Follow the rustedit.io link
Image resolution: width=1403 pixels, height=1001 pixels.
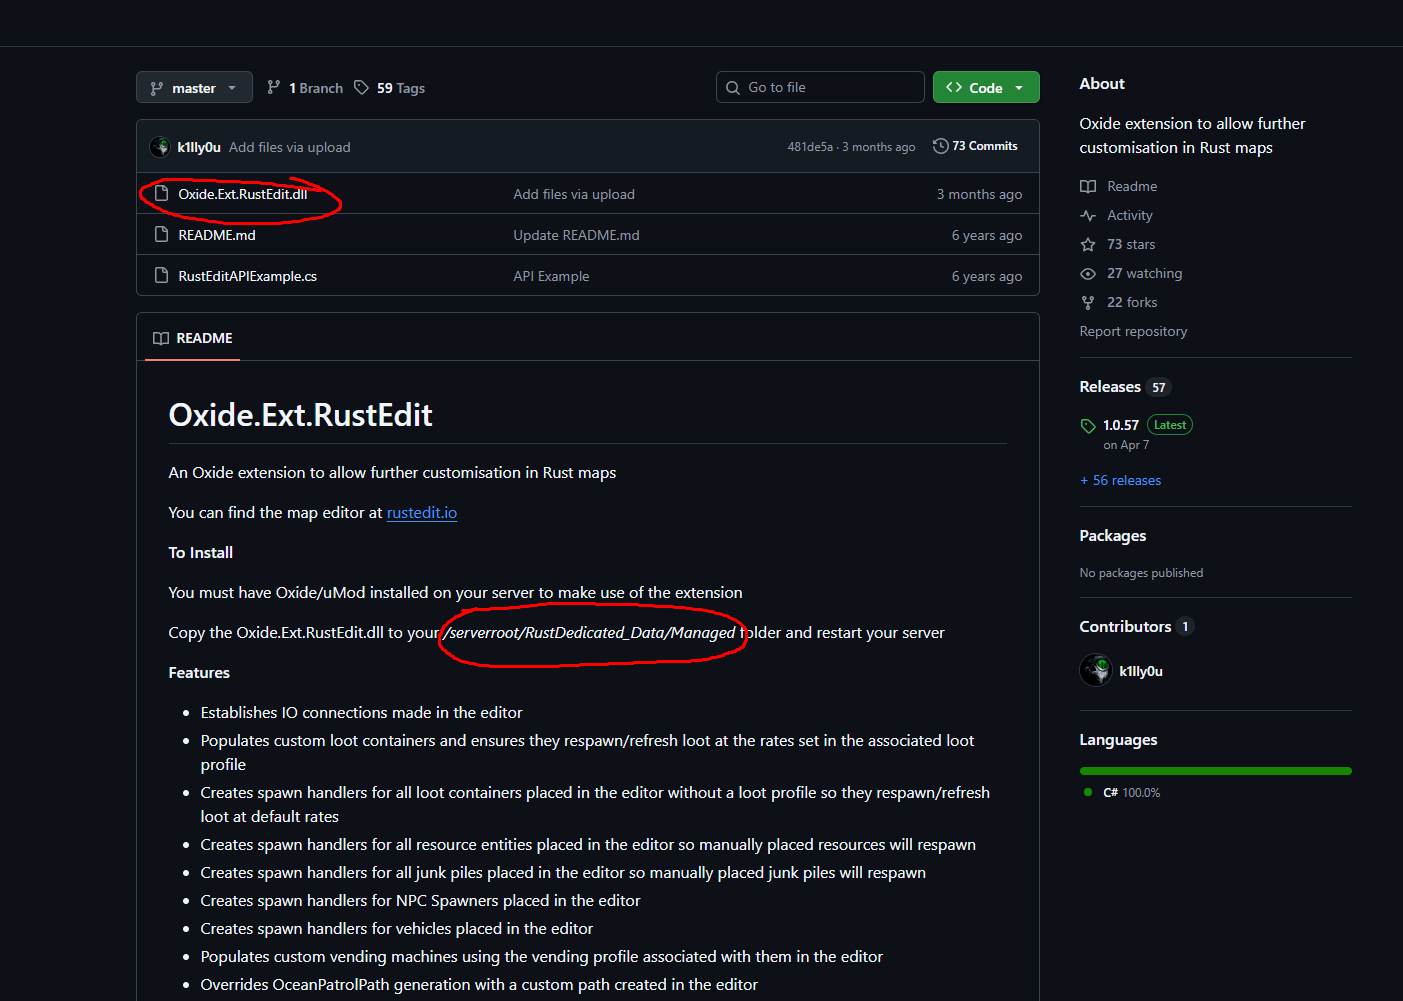pyautogui.click(x=422, y=512)
